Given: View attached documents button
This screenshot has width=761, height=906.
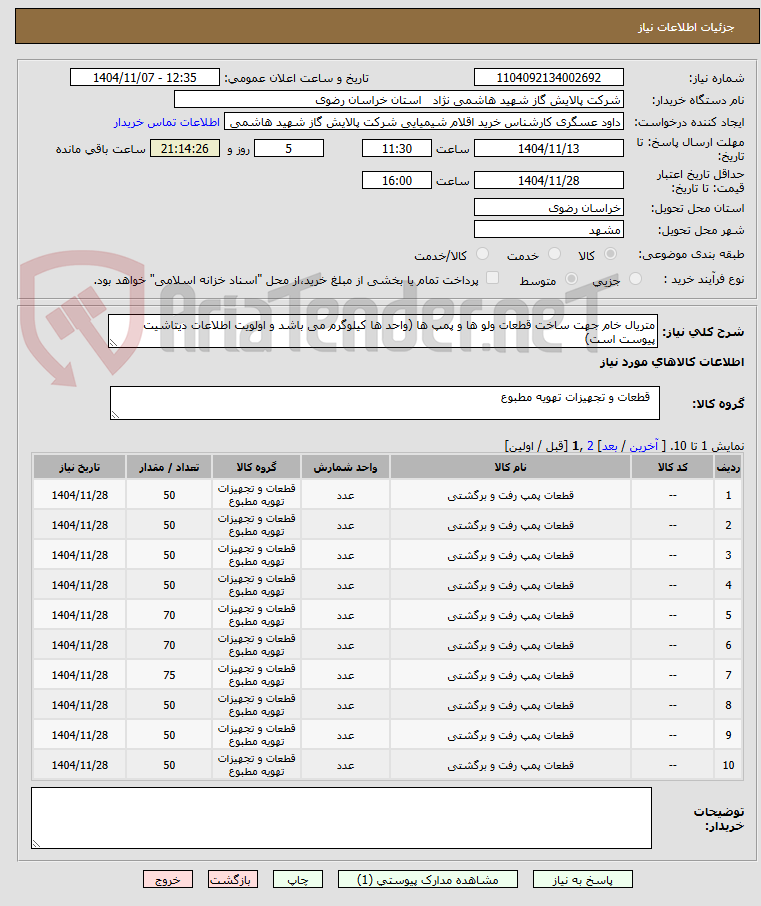Looking at the screenshot, I should [428, 879].
